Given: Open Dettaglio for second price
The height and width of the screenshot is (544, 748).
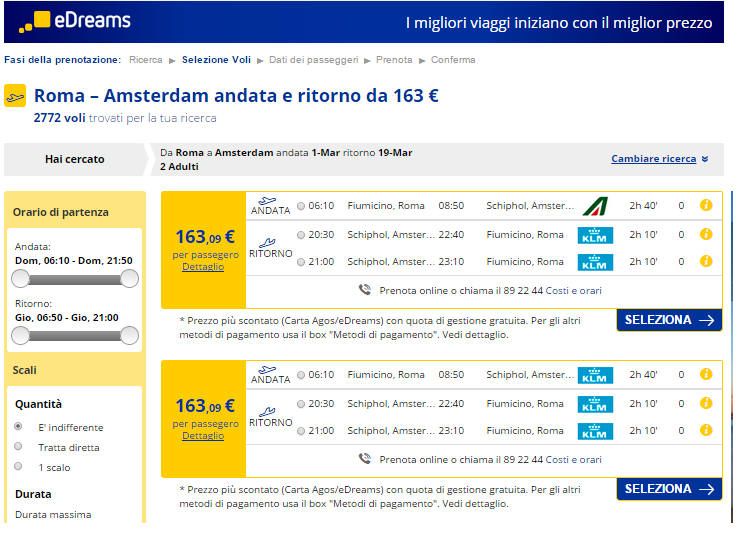Looking at the screenshot, I should coord(203,436).
